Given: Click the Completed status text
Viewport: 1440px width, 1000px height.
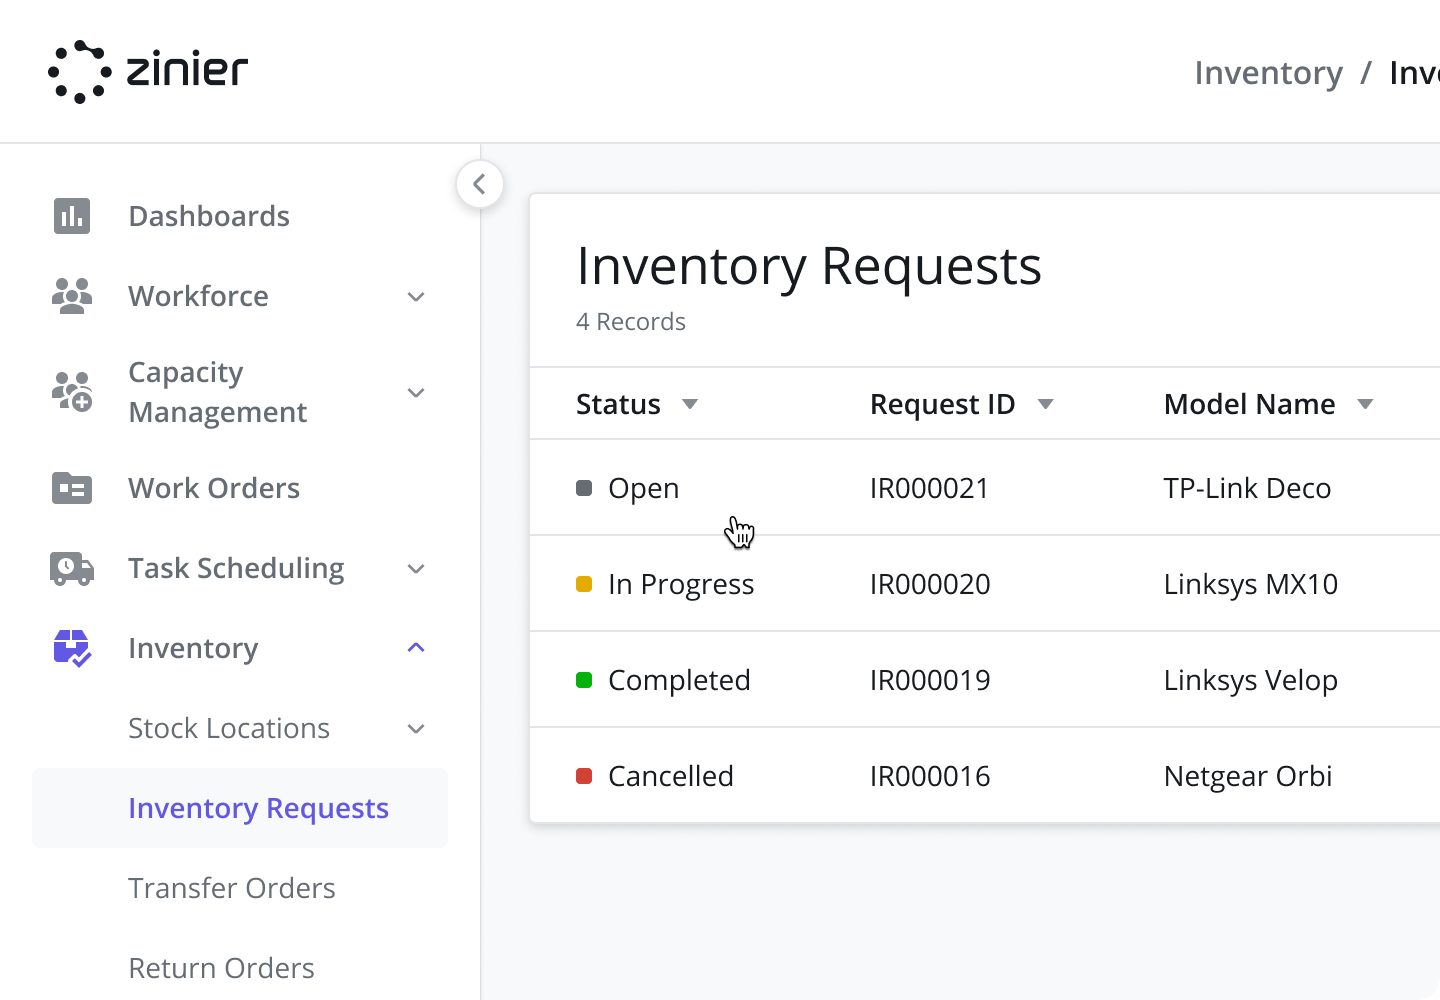Looking at the screenshot, I should pyautogui.click(x=679, y=680).
